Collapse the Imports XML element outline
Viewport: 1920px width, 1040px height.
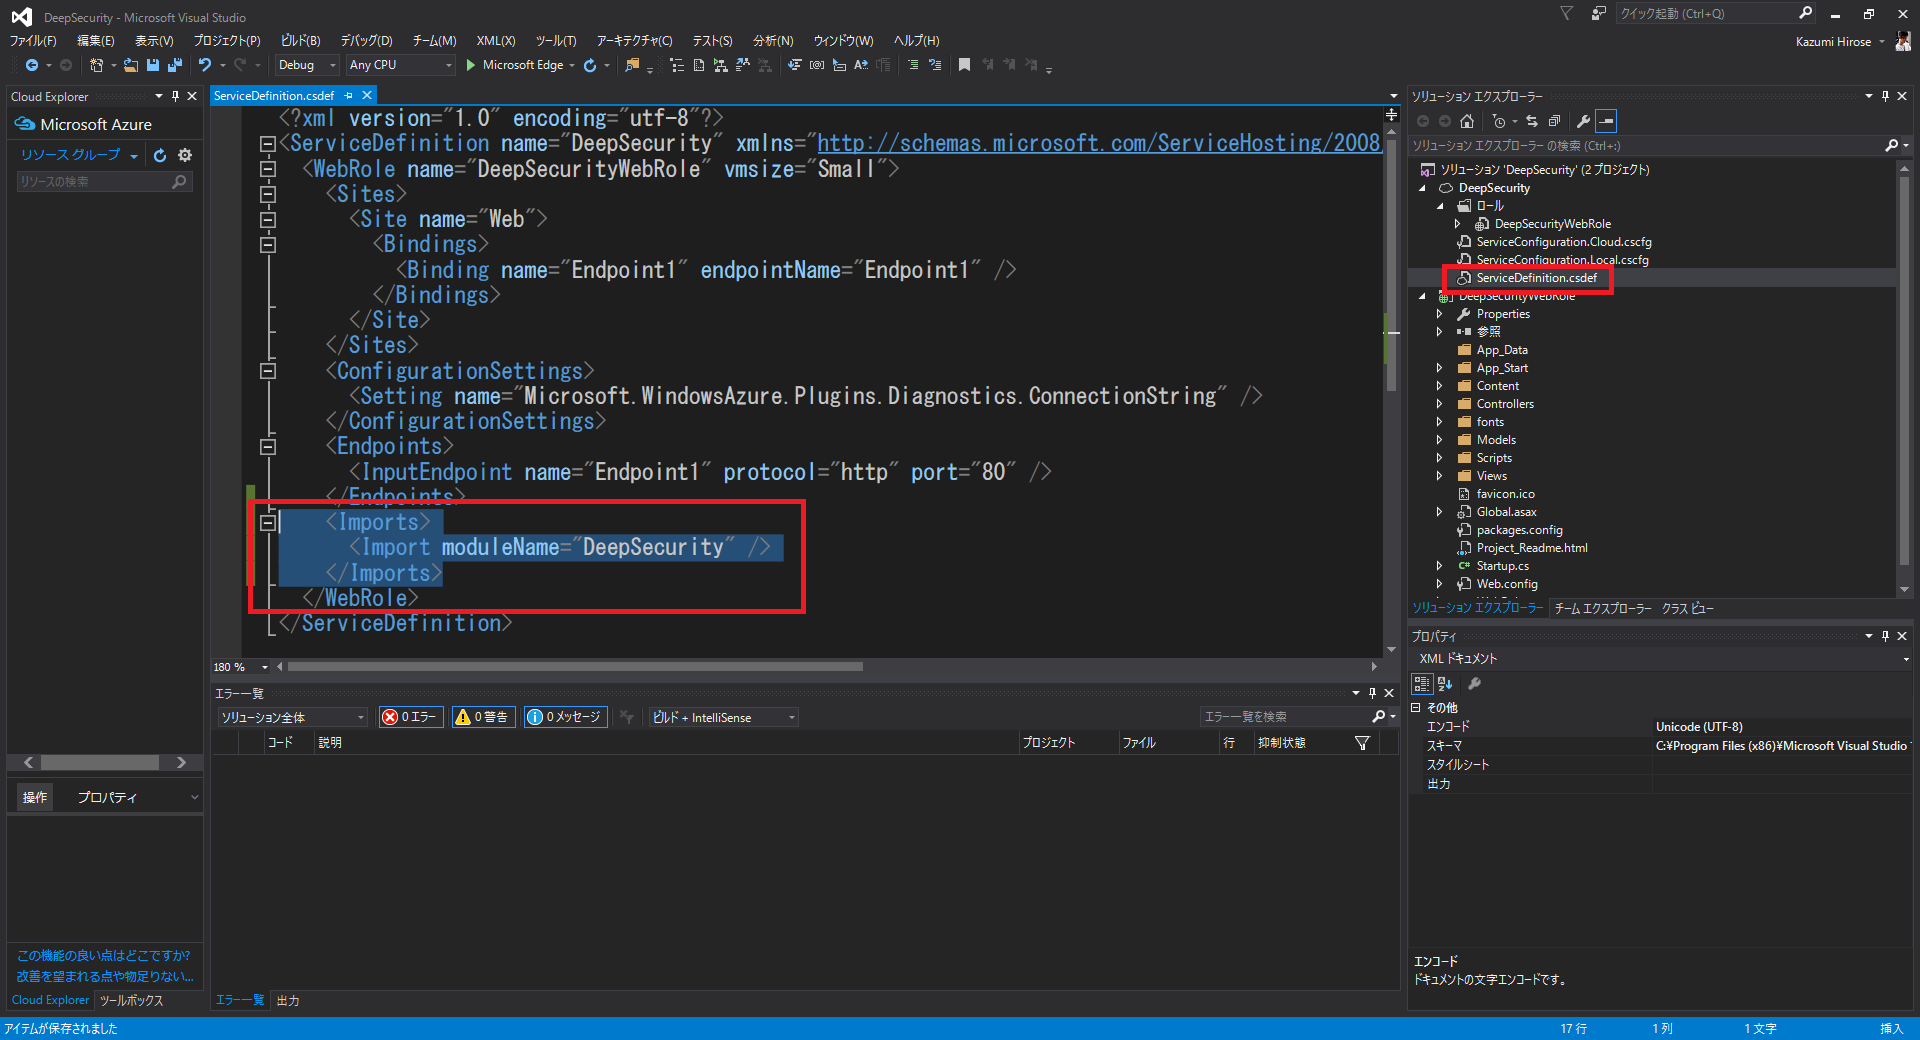click(268, 522)
